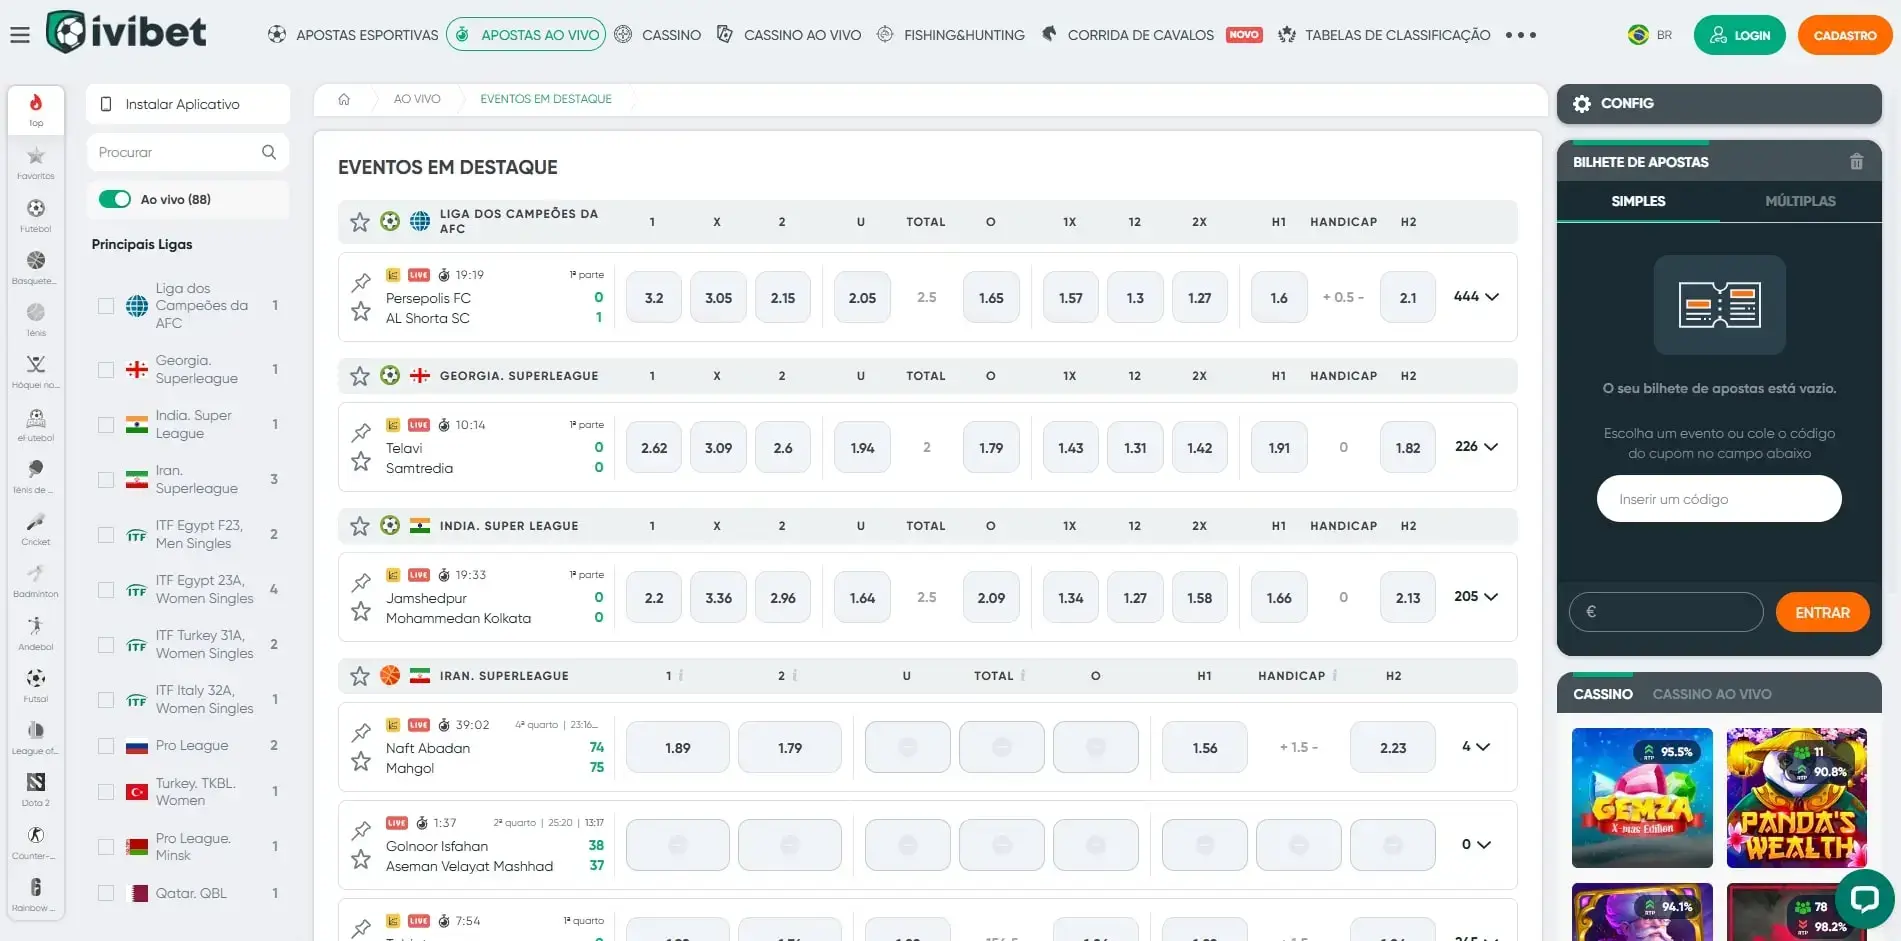Expand all 444 markets for Persepolis match

(x=1476, y=296)
